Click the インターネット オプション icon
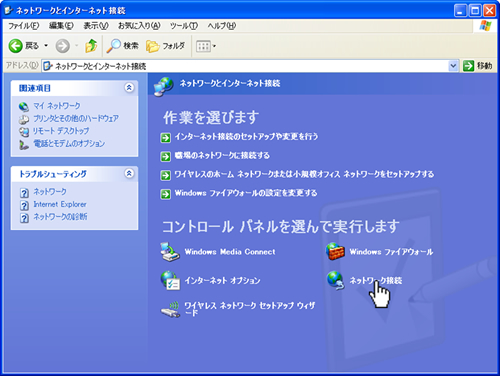The width and height of the screenshot is (500, 376). (x=170, y=280)
